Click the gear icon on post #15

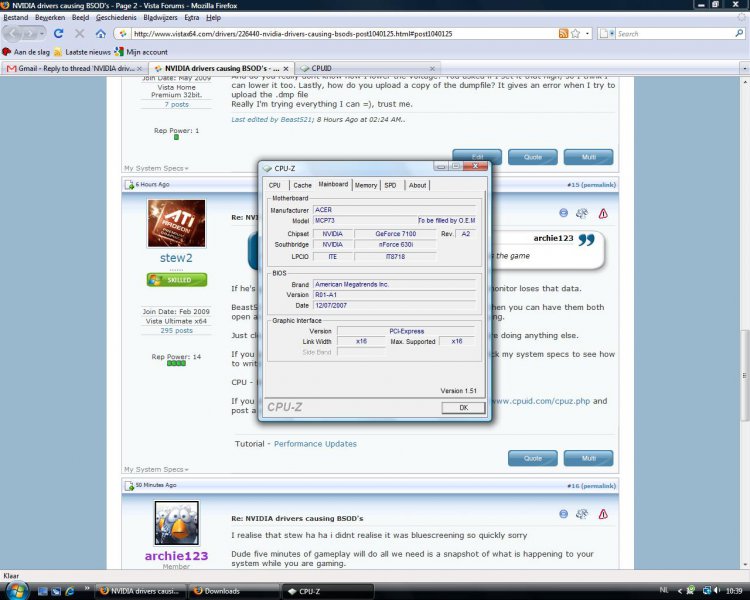click(x=582, y=213)
